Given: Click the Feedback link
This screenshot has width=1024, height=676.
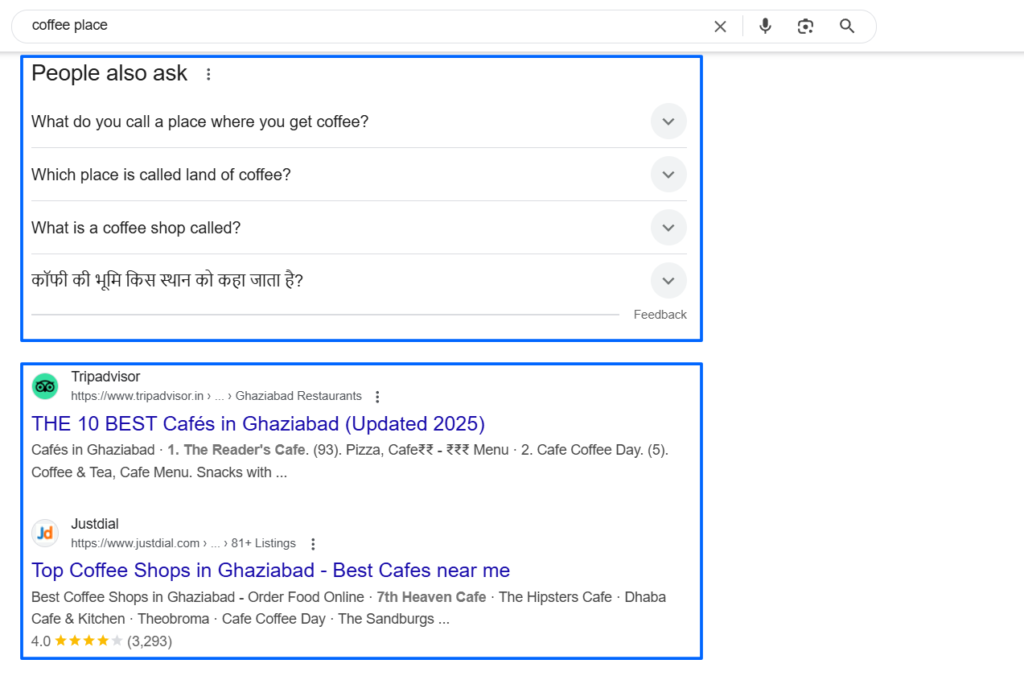Looking at the screenshot, I should pos(660,315).
